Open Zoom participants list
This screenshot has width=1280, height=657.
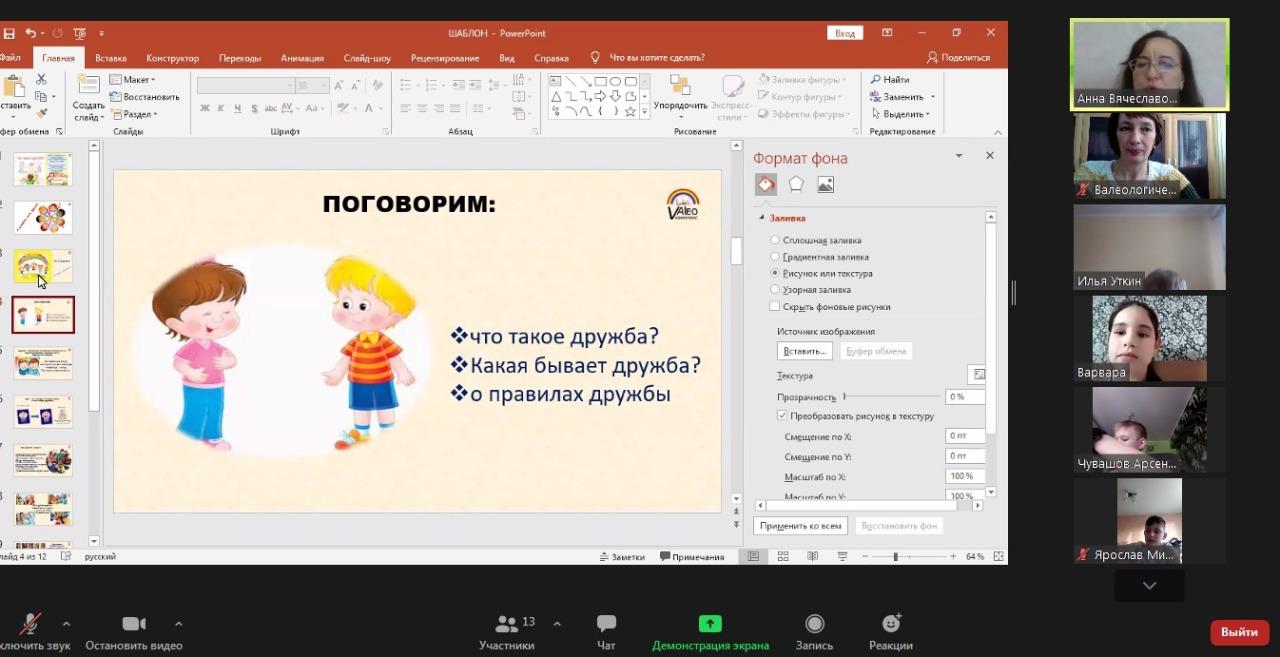(x=506, y=631)
